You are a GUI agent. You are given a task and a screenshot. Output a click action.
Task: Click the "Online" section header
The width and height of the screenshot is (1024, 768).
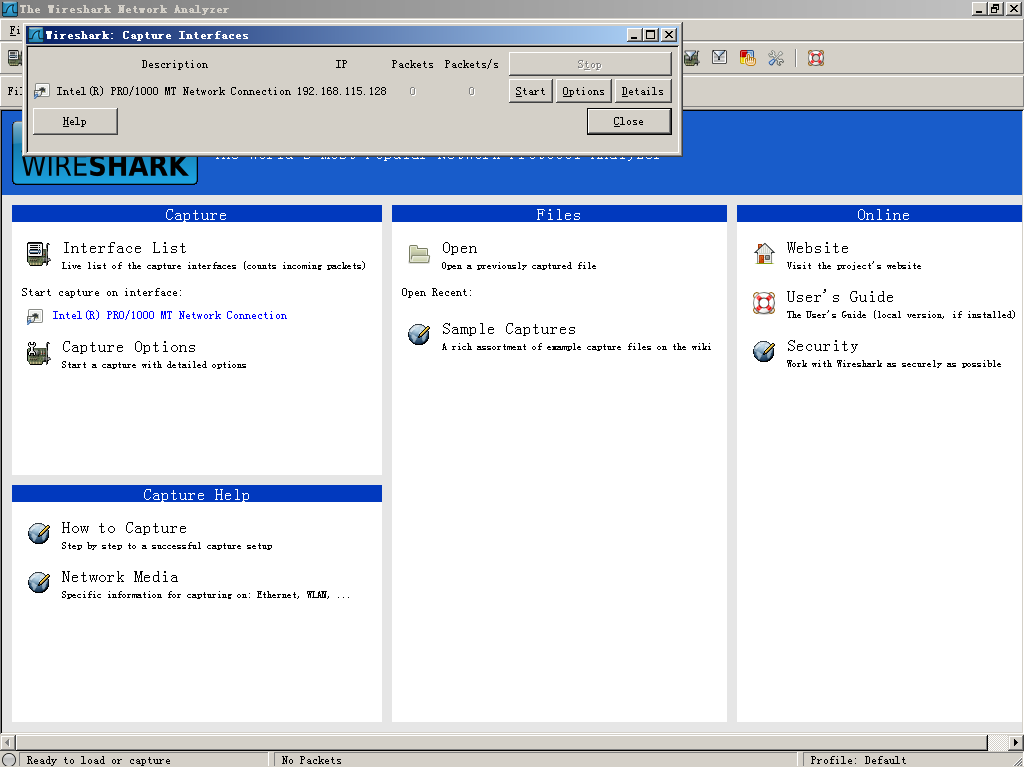[x=880, y=214]
